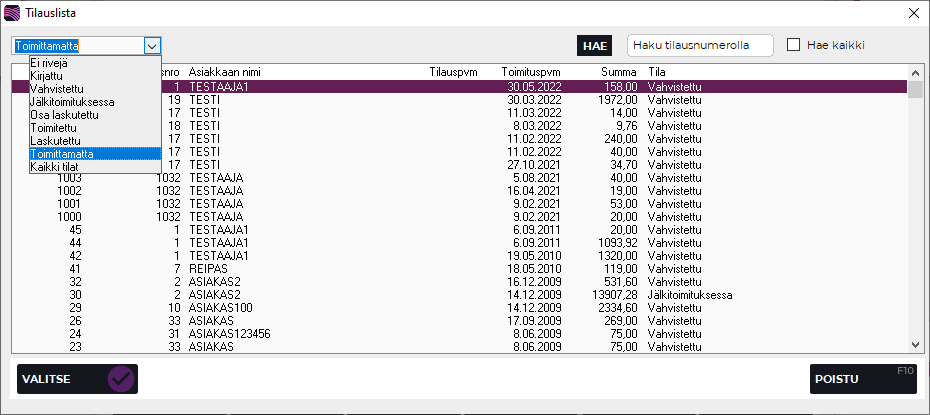The height and width of the screenshot is (415, 930).
Task: Sort by the Summa column header
Action: (x=619, y=72)
